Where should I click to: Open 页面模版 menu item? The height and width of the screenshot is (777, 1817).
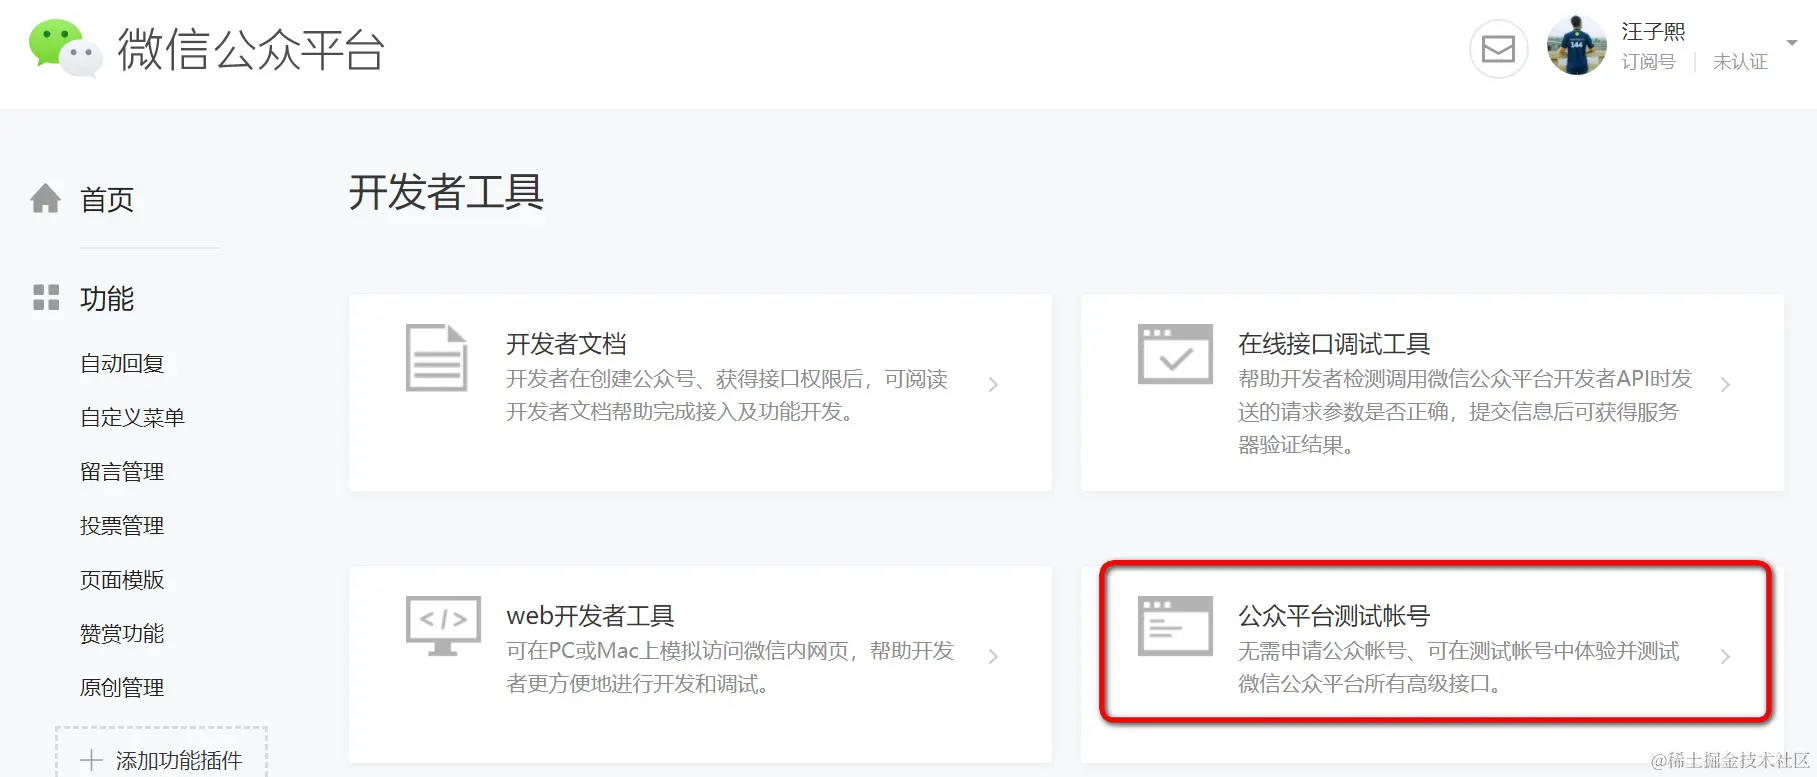pos(122,579)
